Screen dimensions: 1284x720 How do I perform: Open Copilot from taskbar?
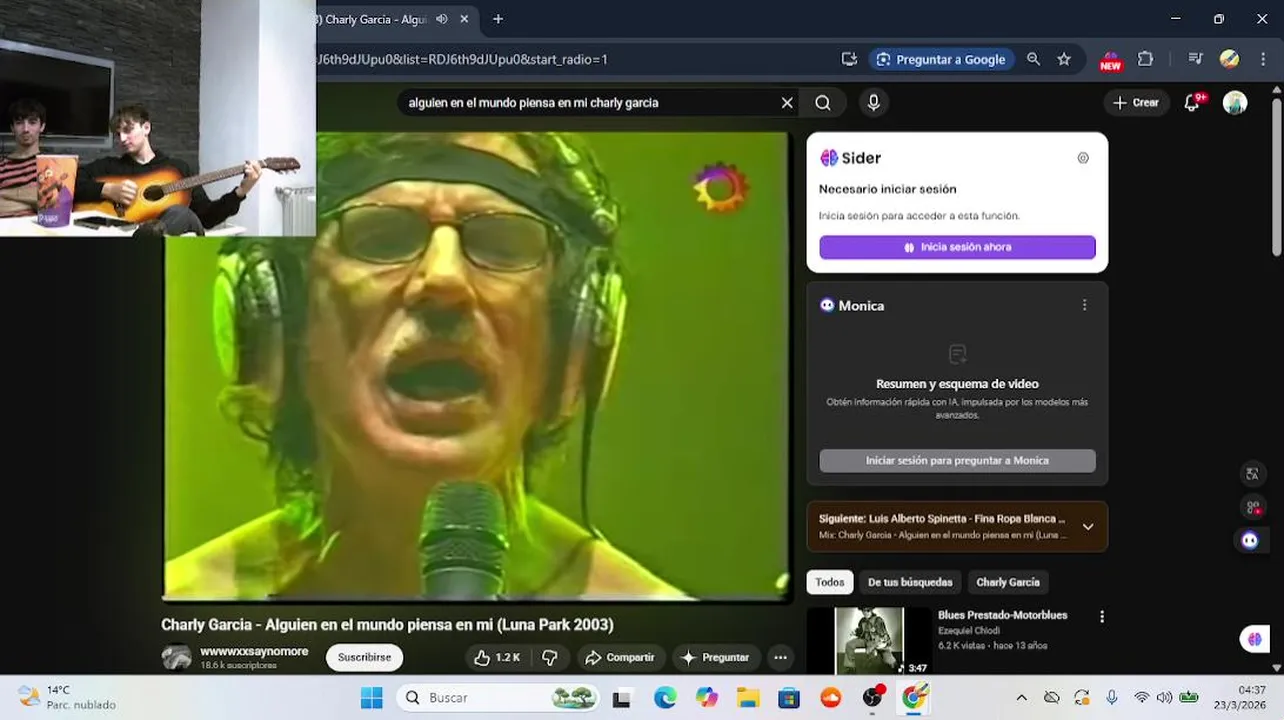coord(707,698)
